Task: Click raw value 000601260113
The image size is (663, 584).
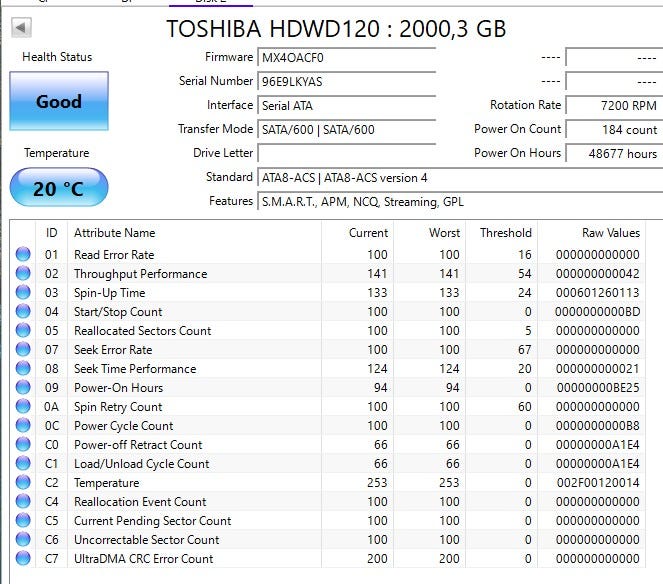Action: tap(597, 293)
